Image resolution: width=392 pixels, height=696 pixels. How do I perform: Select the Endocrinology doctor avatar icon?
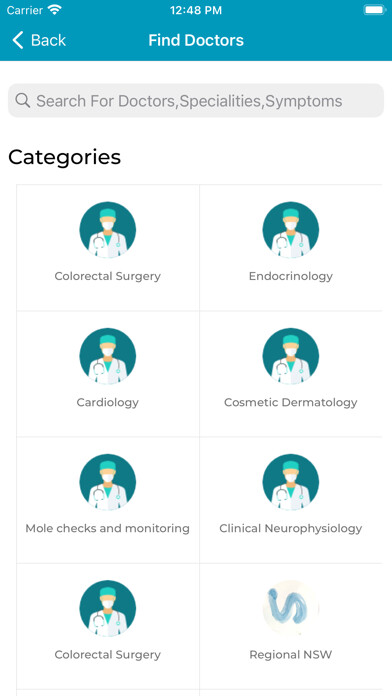click(291, 230)
